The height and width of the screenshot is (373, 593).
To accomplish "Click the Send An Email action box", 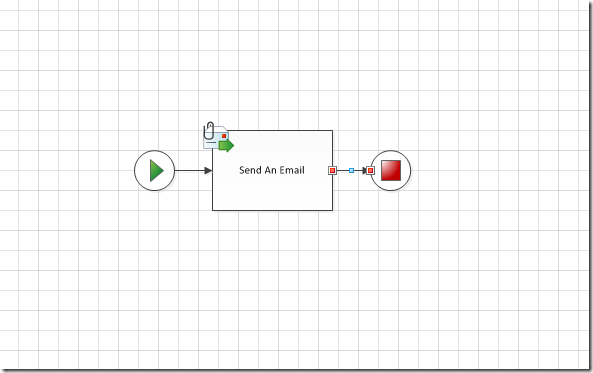I will pos(273,171).
